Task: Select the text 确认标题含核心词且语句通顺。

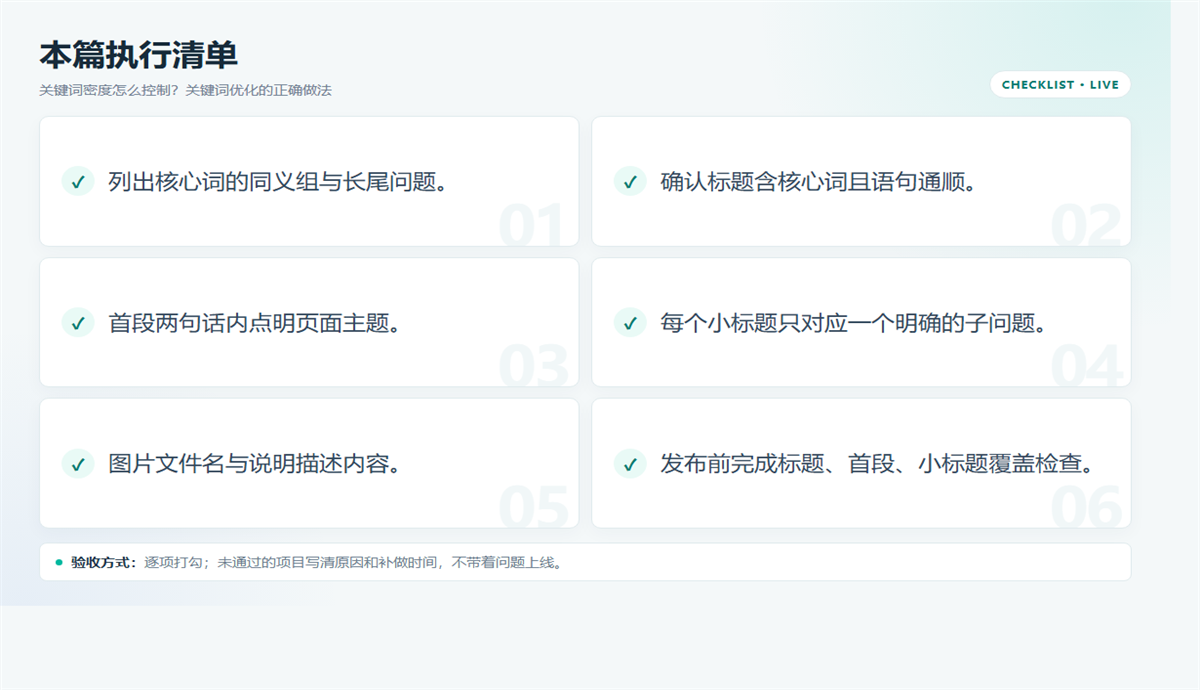Action: [817, 182]
